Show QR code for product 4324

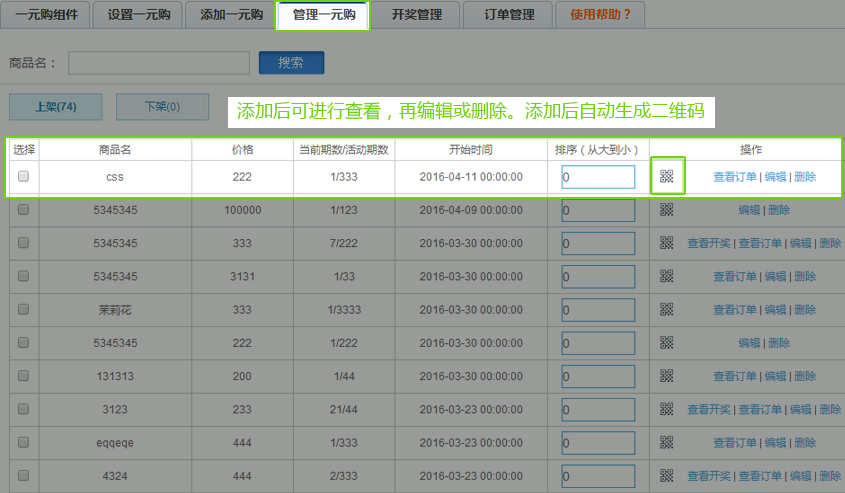(667, 476)
